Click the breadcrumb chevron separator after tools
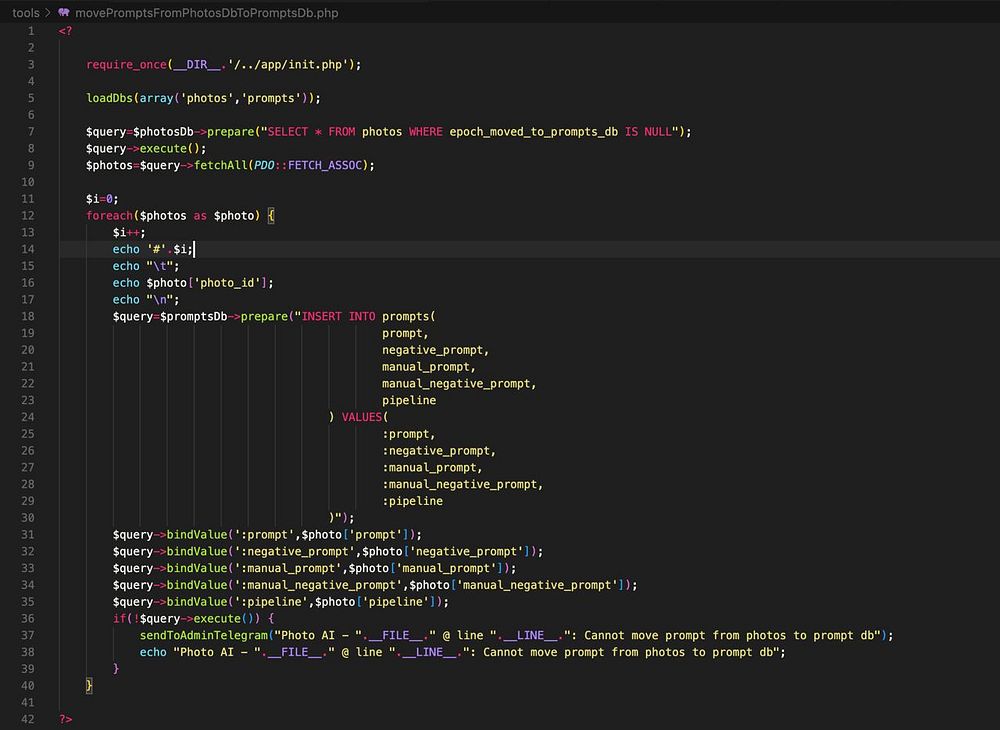This screenshot has width=1000, height=730. click(48, 13)
